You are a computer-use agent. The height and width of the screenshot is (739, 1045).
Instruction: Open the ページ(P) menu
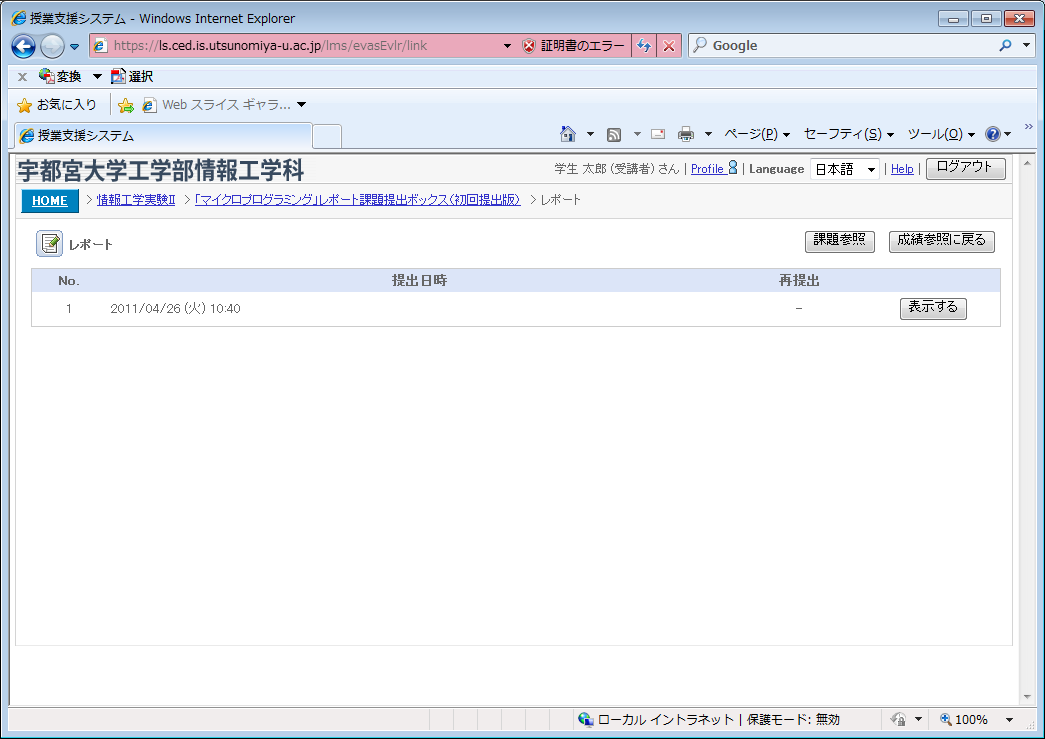tap(757, 134)
